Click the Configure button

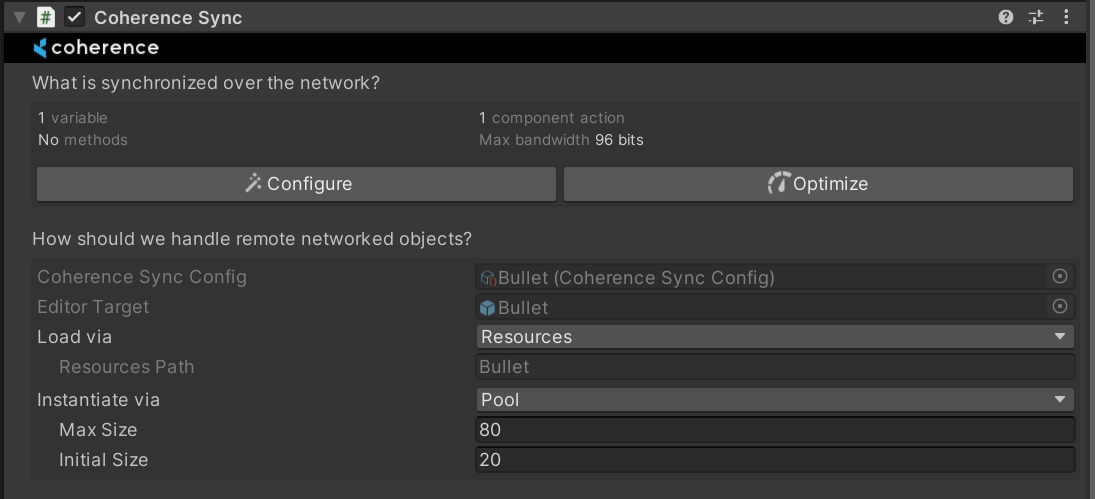coord(296,184)
